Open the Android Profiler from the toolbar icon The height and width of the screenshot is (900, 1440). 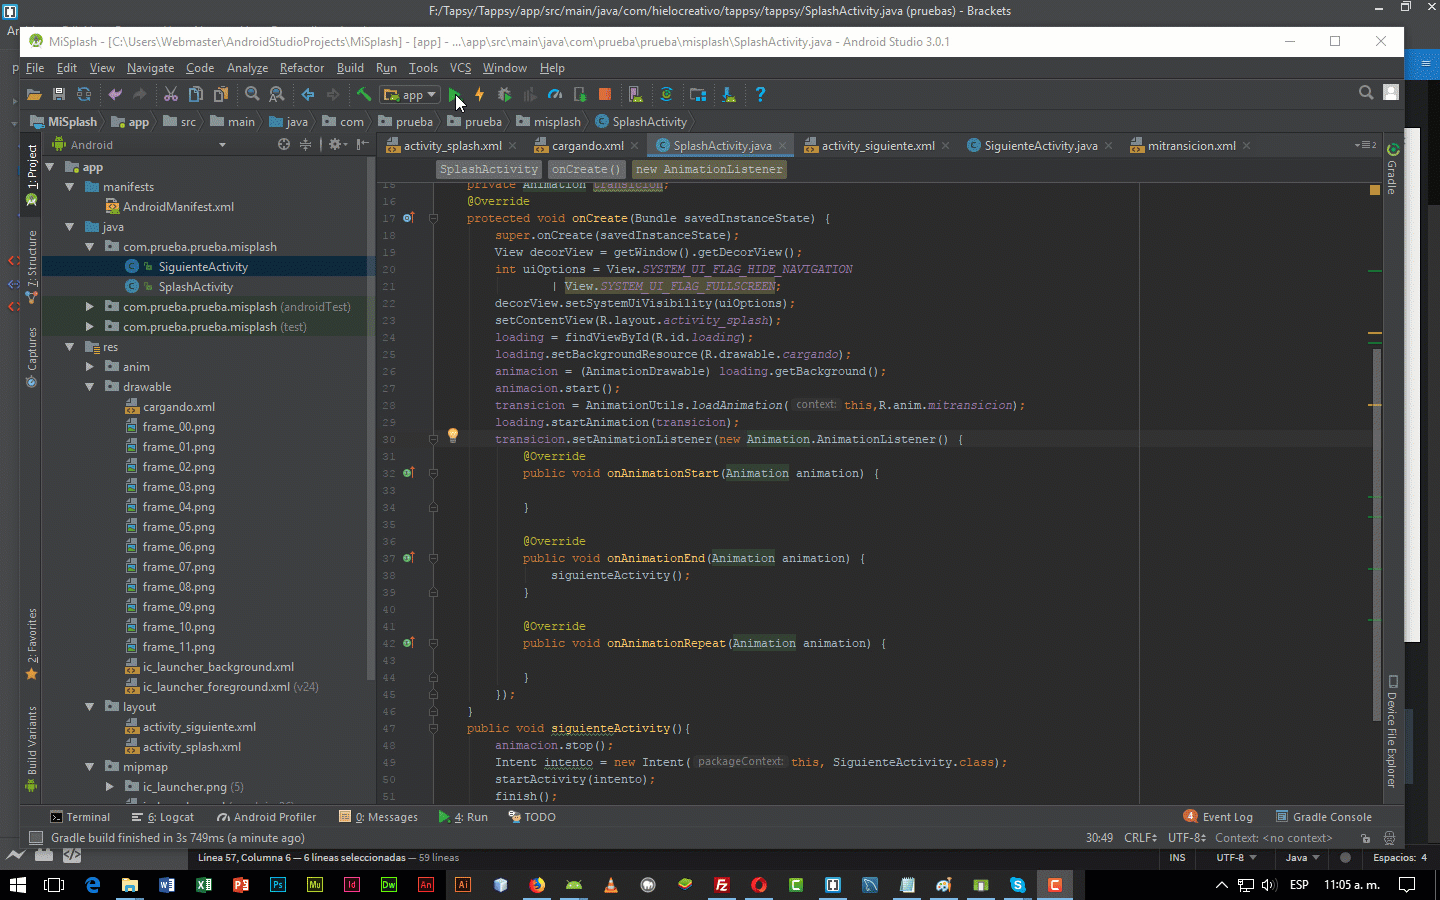[554, 93]
